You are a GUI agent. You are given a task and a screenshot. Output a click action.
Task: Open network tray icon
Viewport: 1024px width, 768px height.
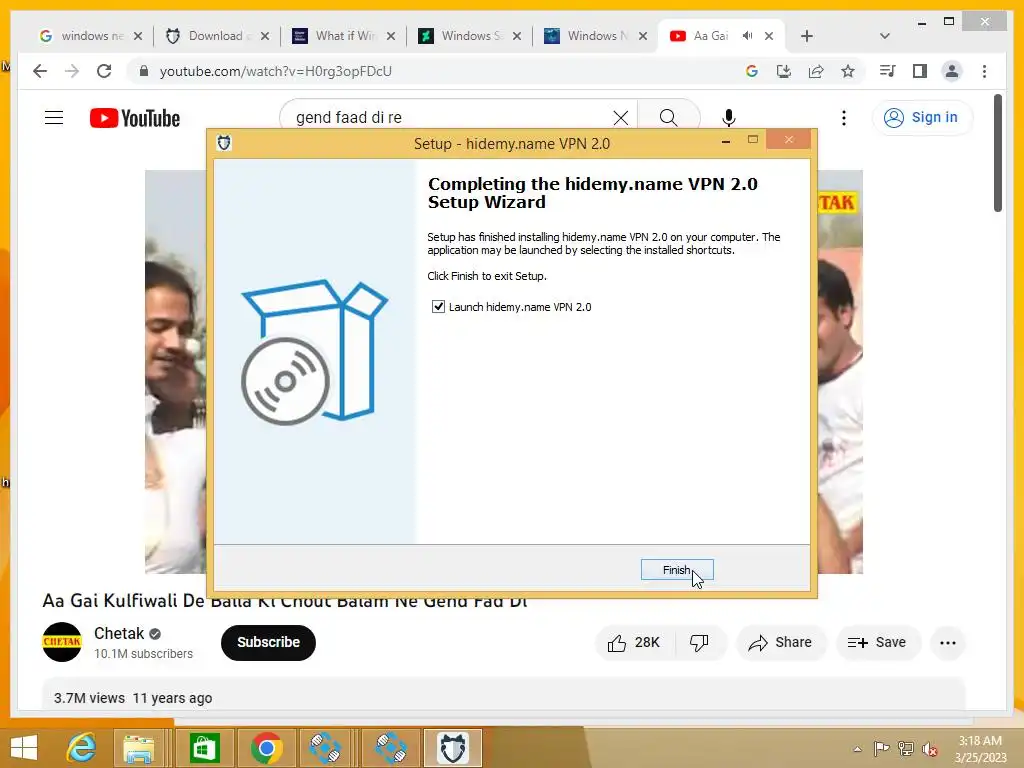[906, 749]
